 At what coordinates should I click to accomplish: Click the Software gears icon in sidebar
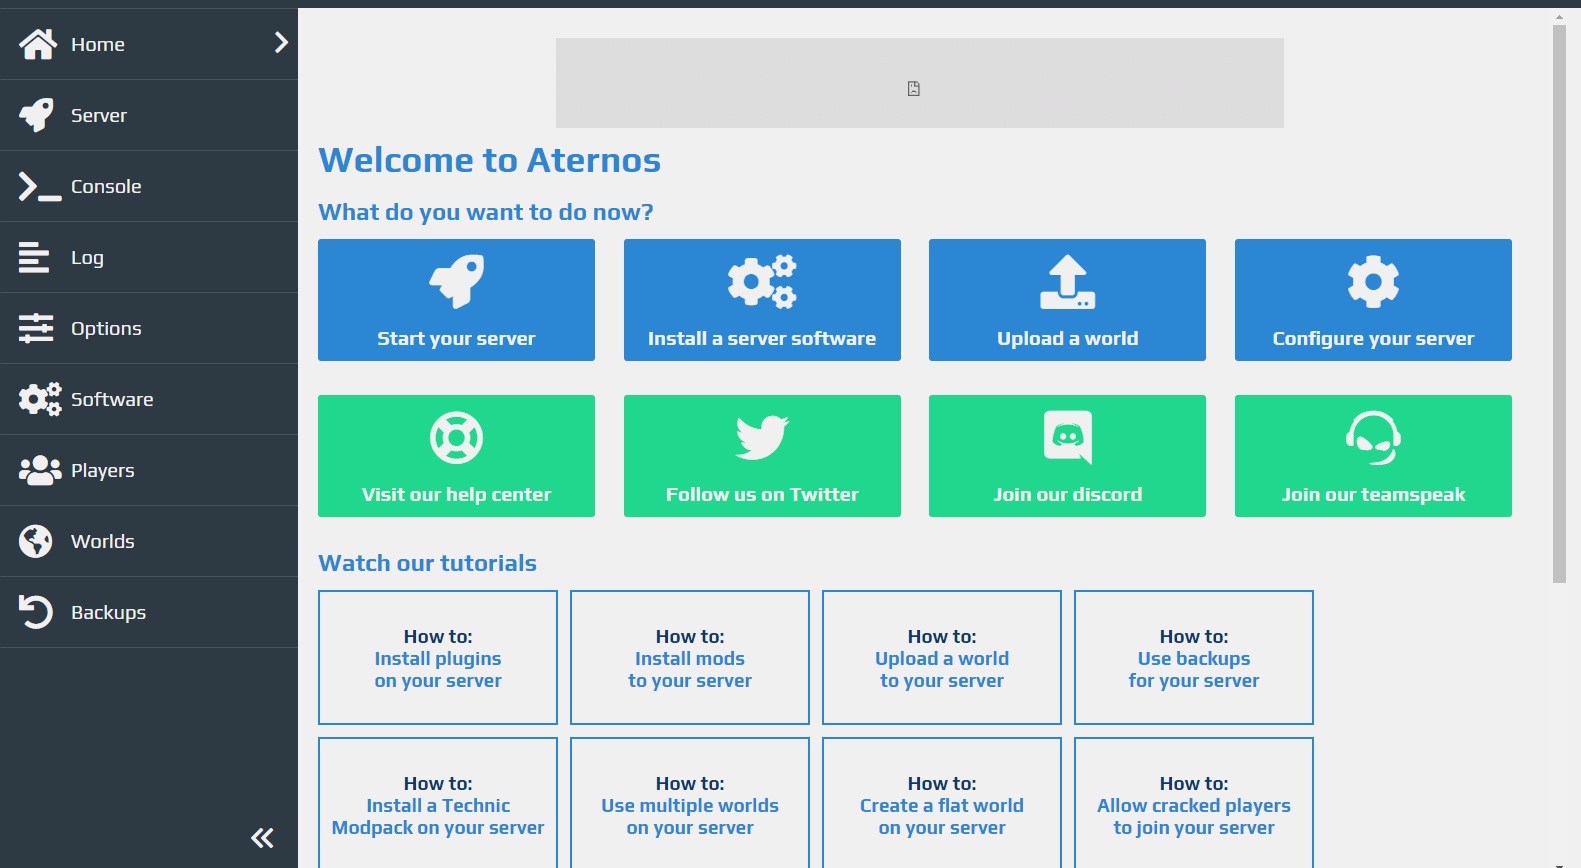coord(40,399)
